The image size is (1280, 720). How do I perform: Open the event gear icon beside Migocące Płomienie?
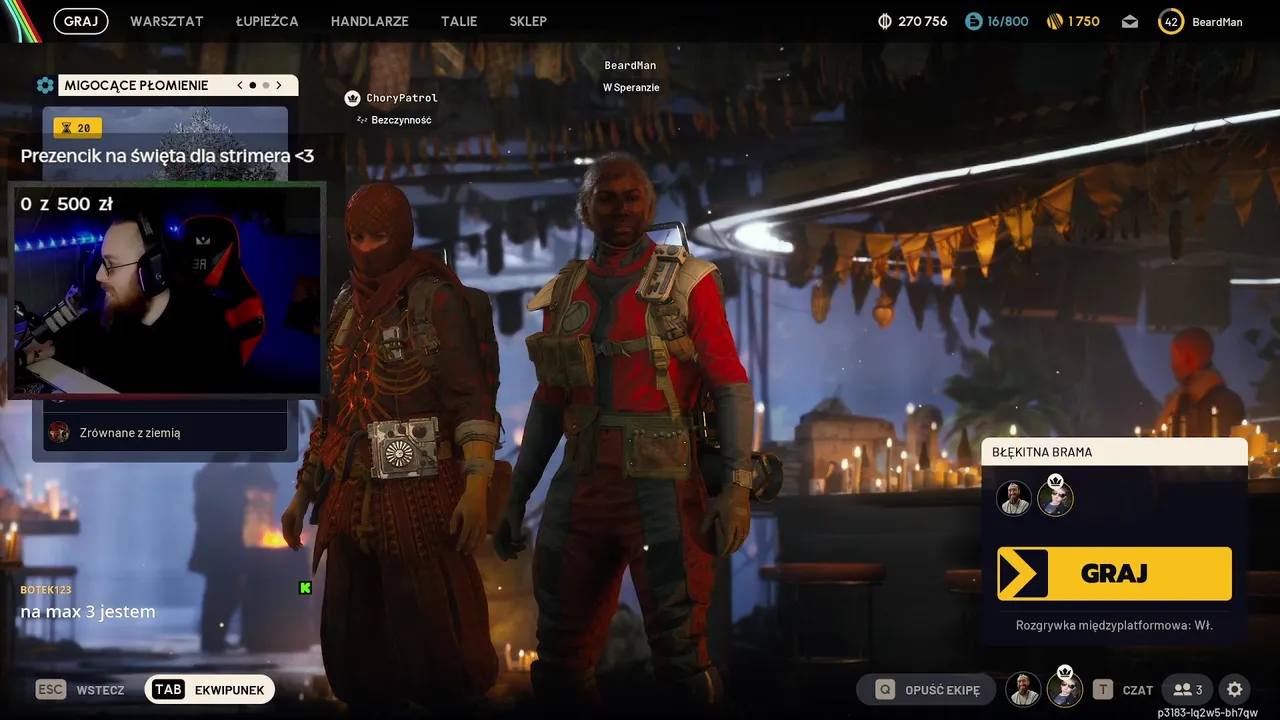(45, 85)
